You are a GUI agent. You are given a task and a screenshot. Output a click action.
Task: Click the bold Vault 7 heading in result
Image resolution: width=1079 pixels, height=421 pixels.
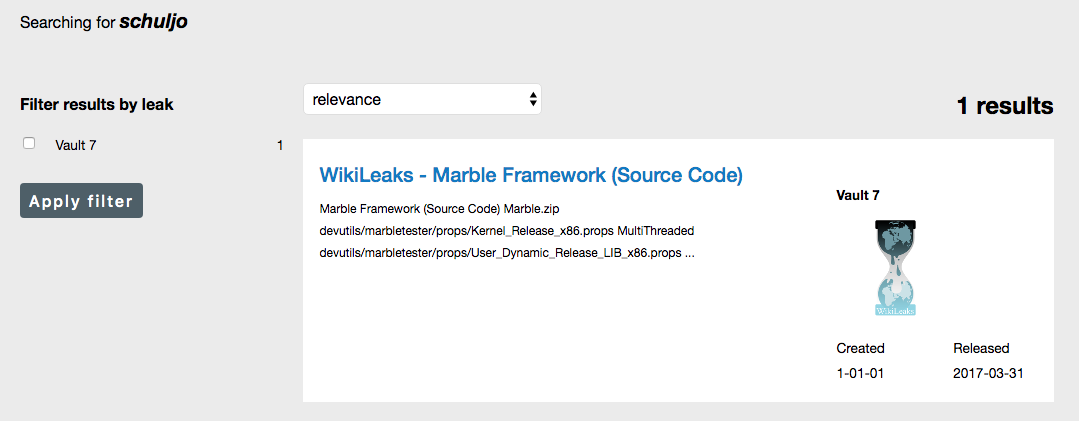click(857, 195)
